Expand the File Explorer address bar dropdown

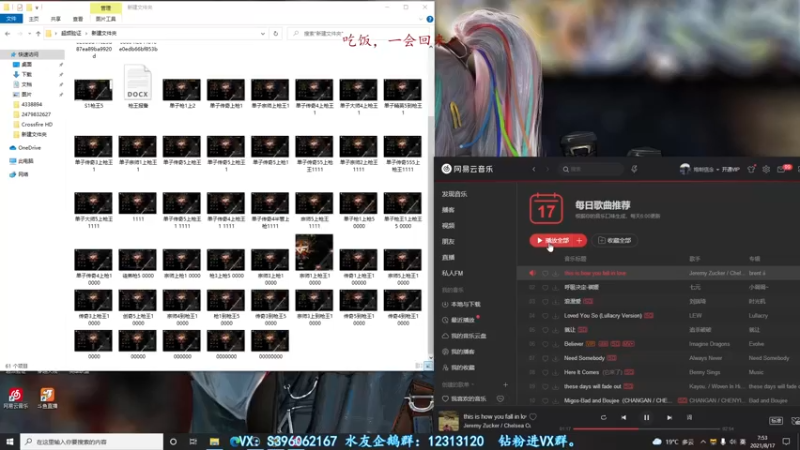click(263, 34)
